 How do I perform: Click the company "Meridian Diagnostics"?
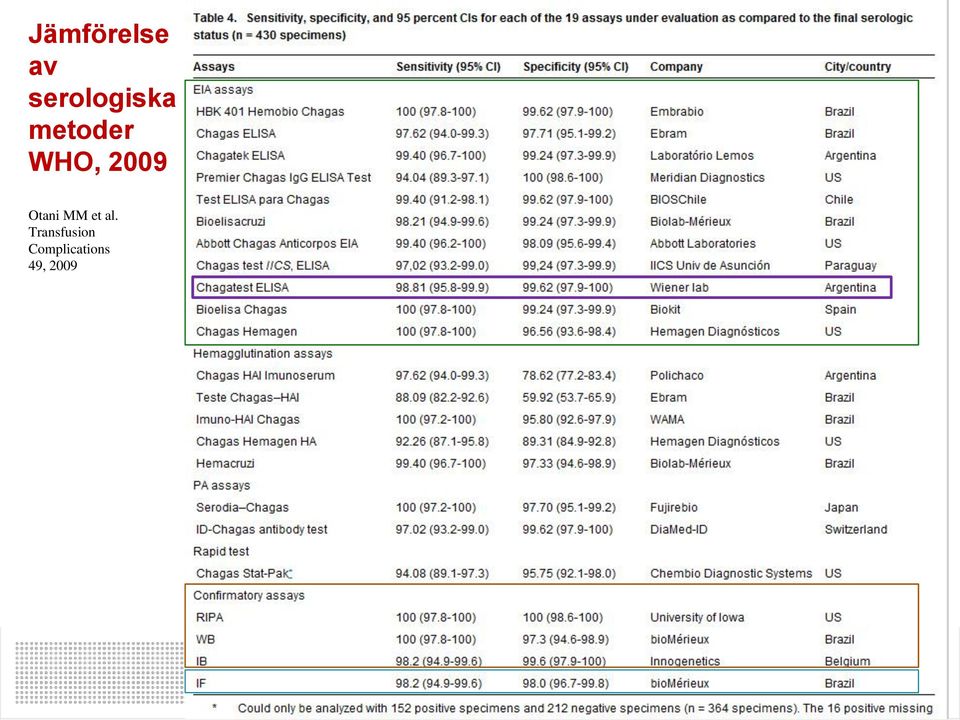tap(707, 178)
